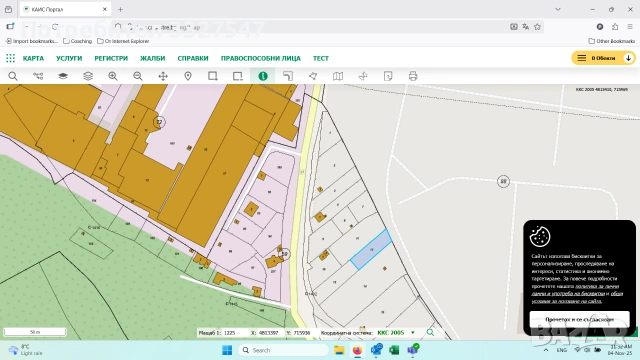Open the УСЛУГИ menu

tap(69, 58)
